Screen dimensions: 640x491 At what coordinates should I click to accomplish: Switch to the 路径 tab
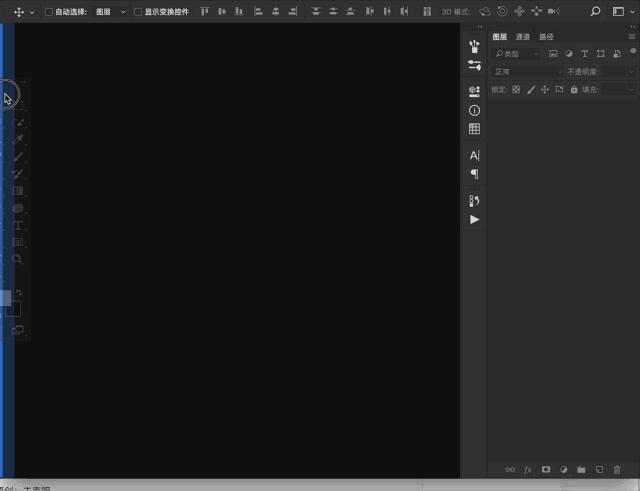[546, 37]
